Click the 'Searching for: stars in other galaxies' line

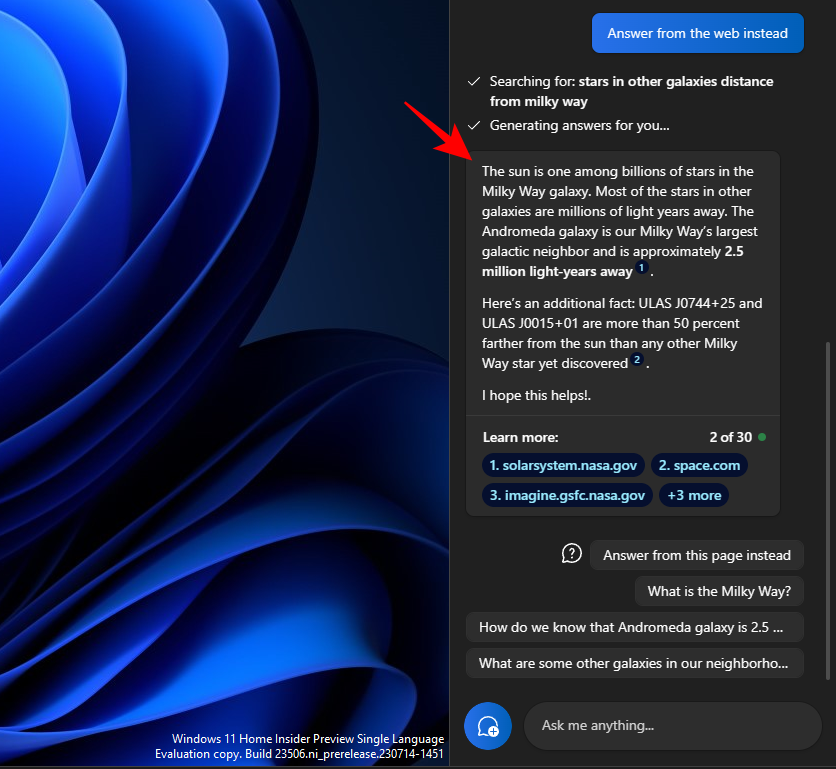click(631, 91)
